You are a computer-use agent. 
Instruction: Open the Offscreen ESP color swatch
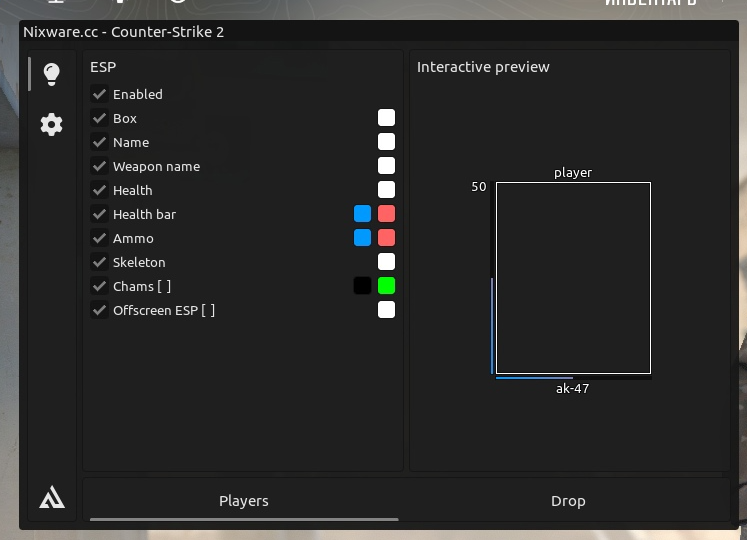[x=386, y=310]
